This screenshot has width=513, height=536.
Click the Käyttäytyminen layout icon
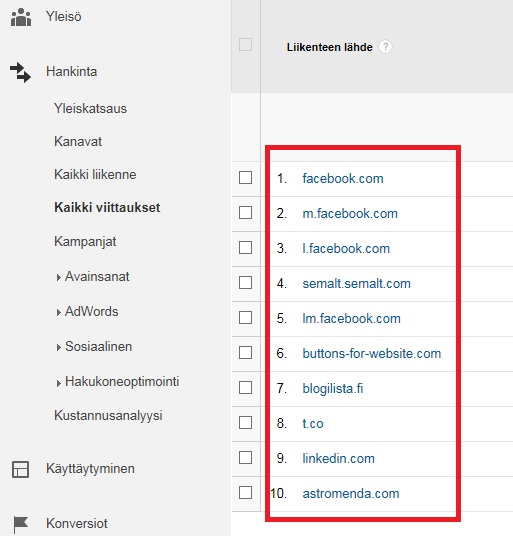pos(21,469)
